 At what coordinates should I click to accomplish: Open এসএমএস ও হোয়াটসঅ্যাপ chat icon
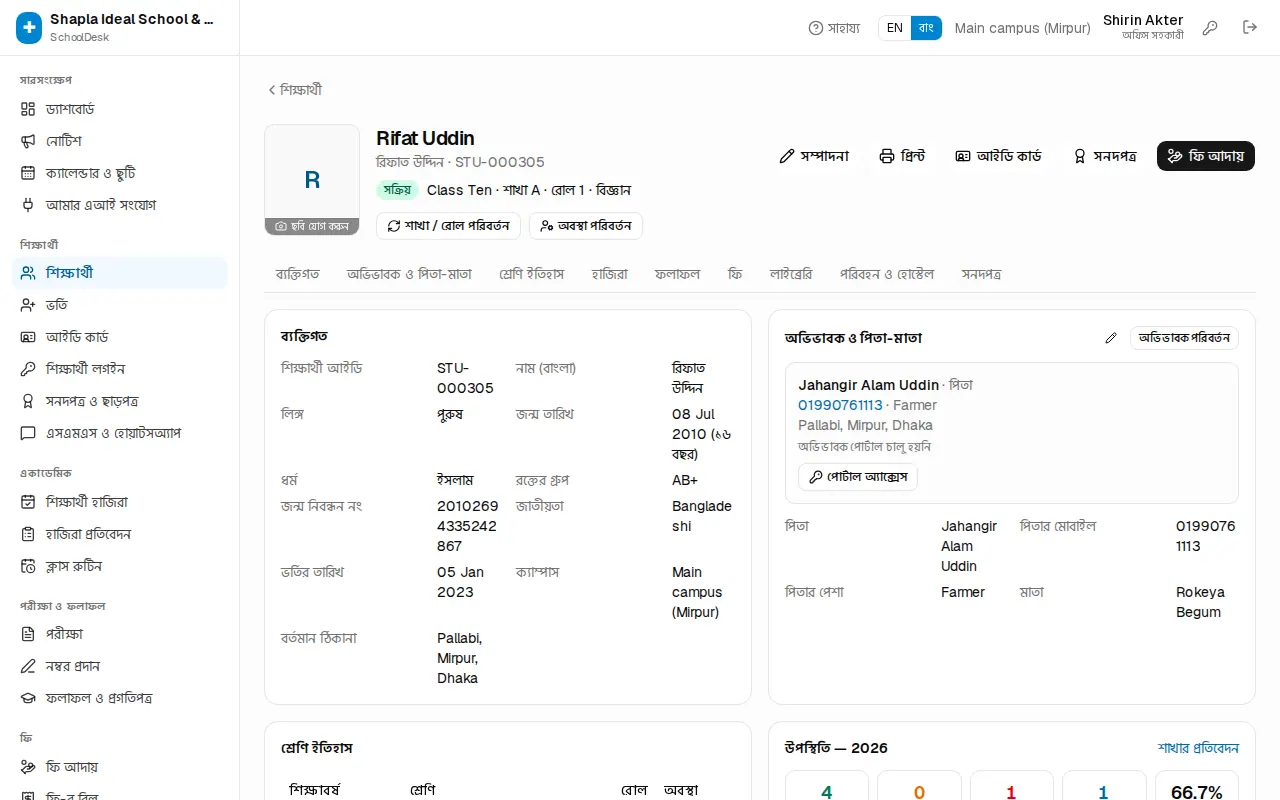tap(28, 433)
